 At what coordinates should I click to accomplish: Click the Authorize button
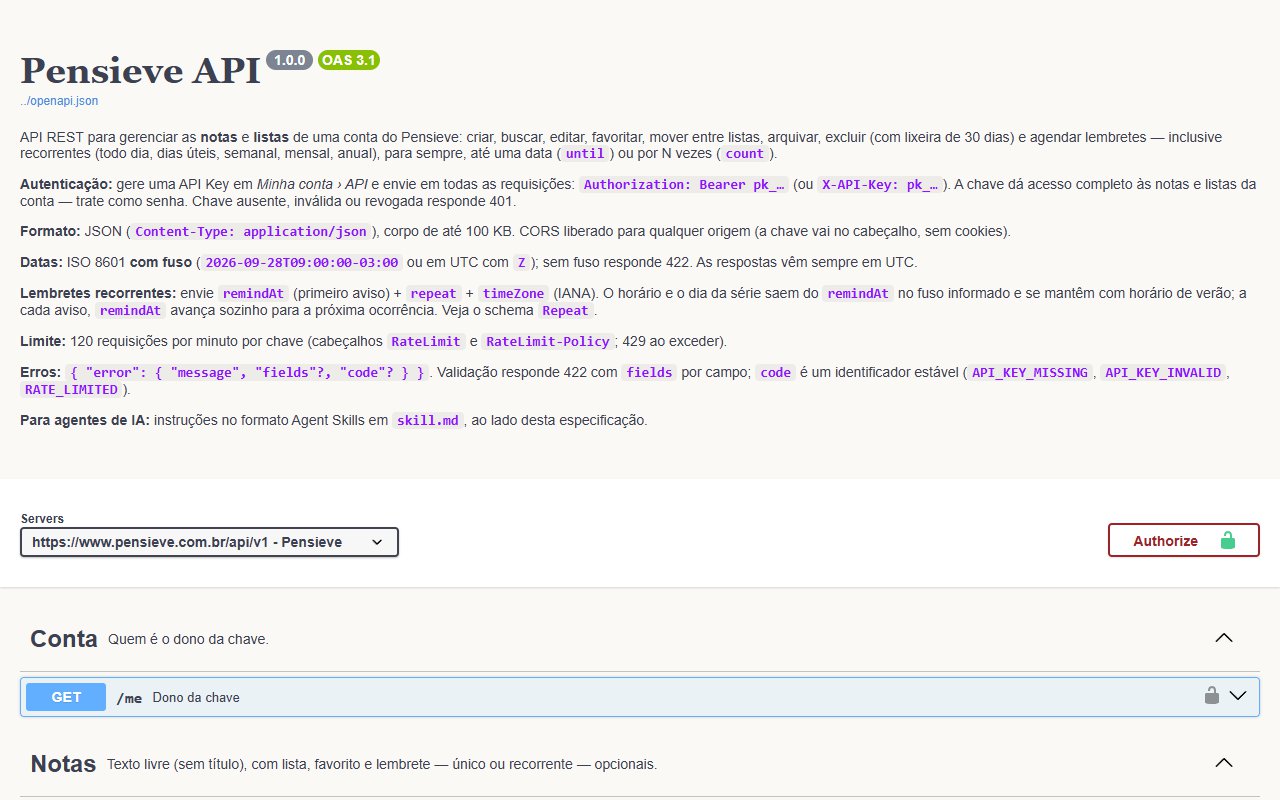pos(1183,540)
